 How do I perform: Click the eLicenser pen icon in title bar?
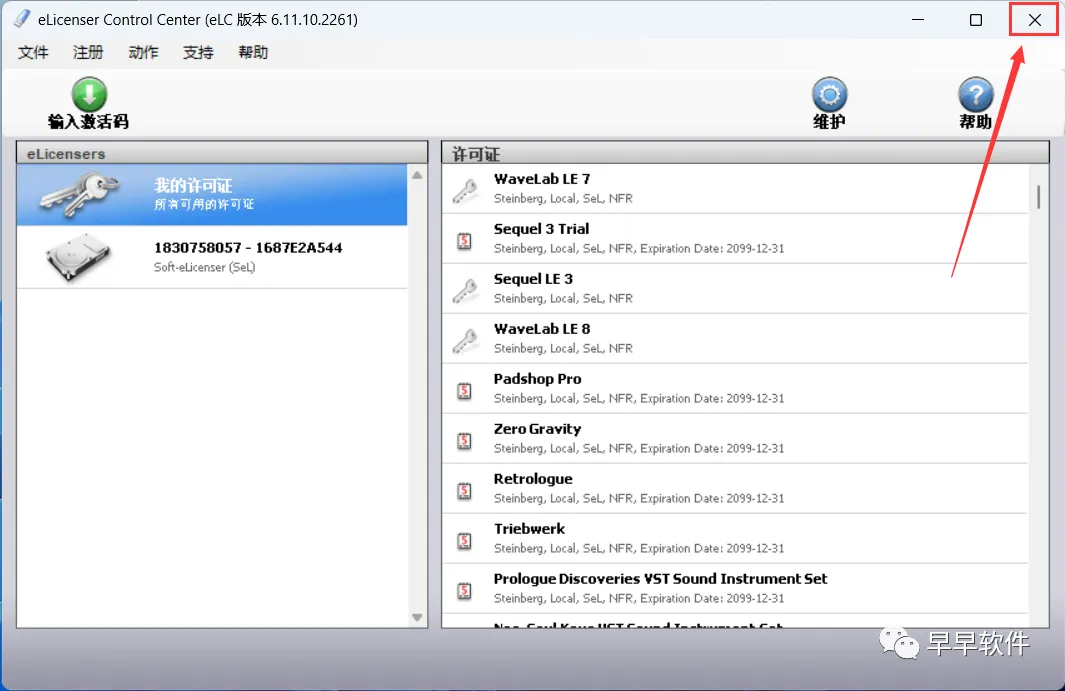22,19
